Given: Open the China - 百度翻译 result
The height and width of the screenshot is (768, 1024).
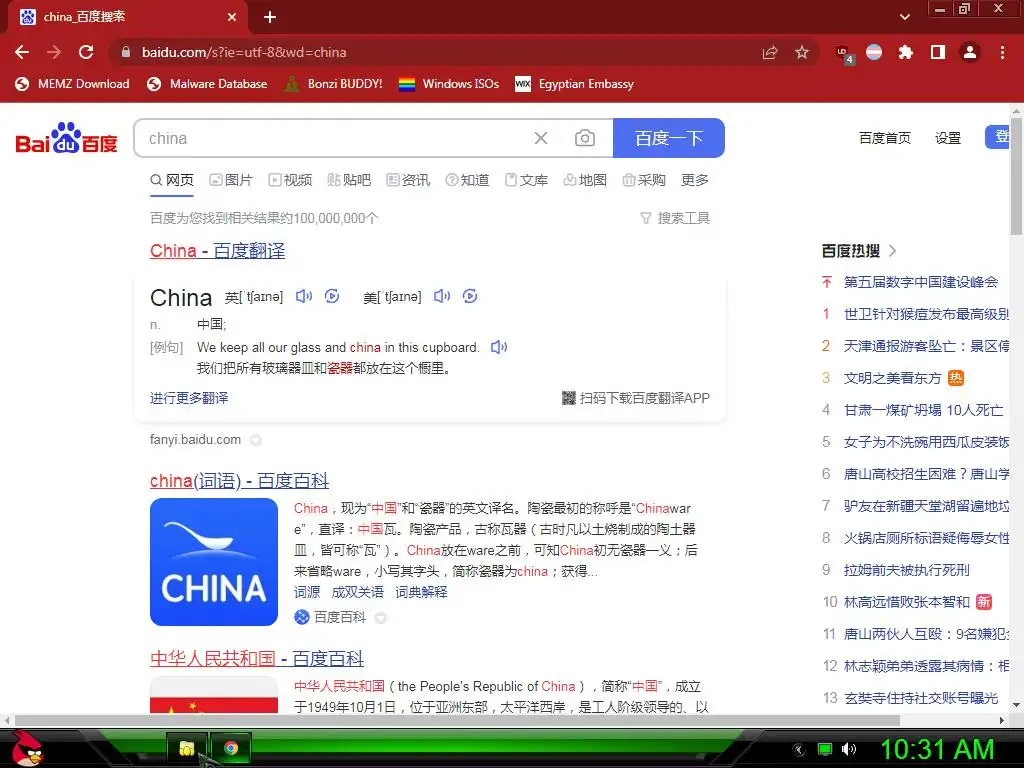Looking at the screenshot, I should pos(217,251).
